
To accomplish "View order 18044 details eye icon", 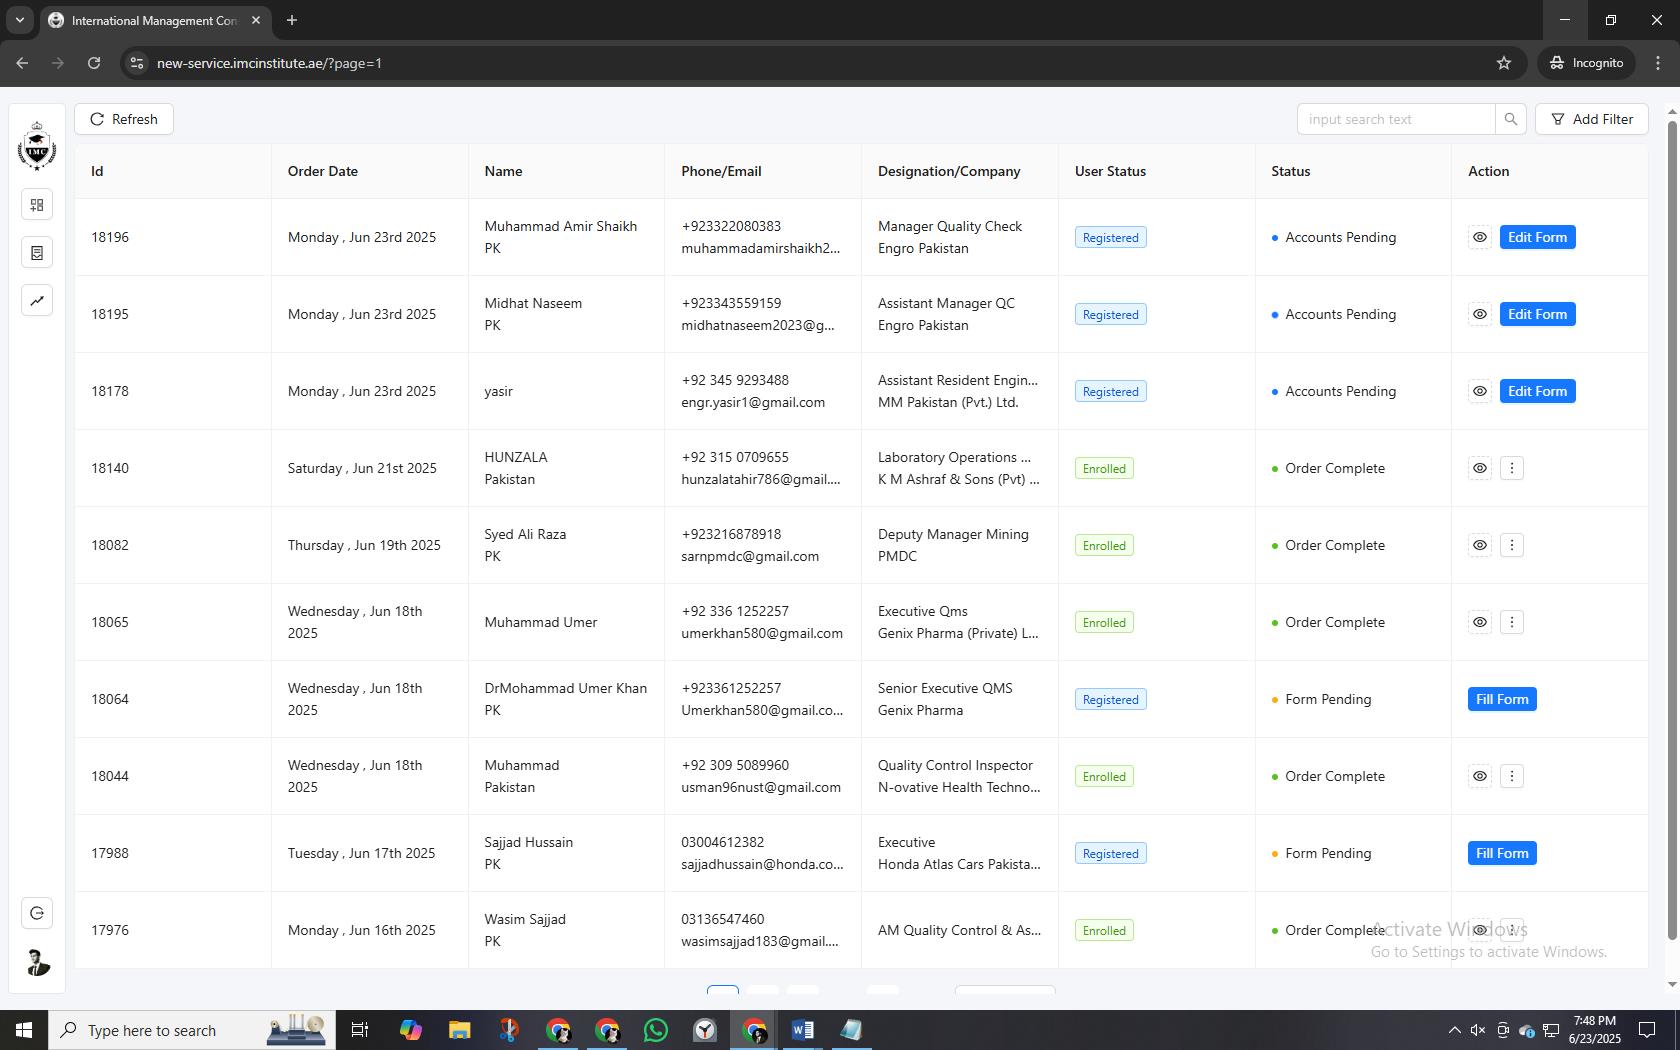I will pyautogui.click(x=1480, y=776).
